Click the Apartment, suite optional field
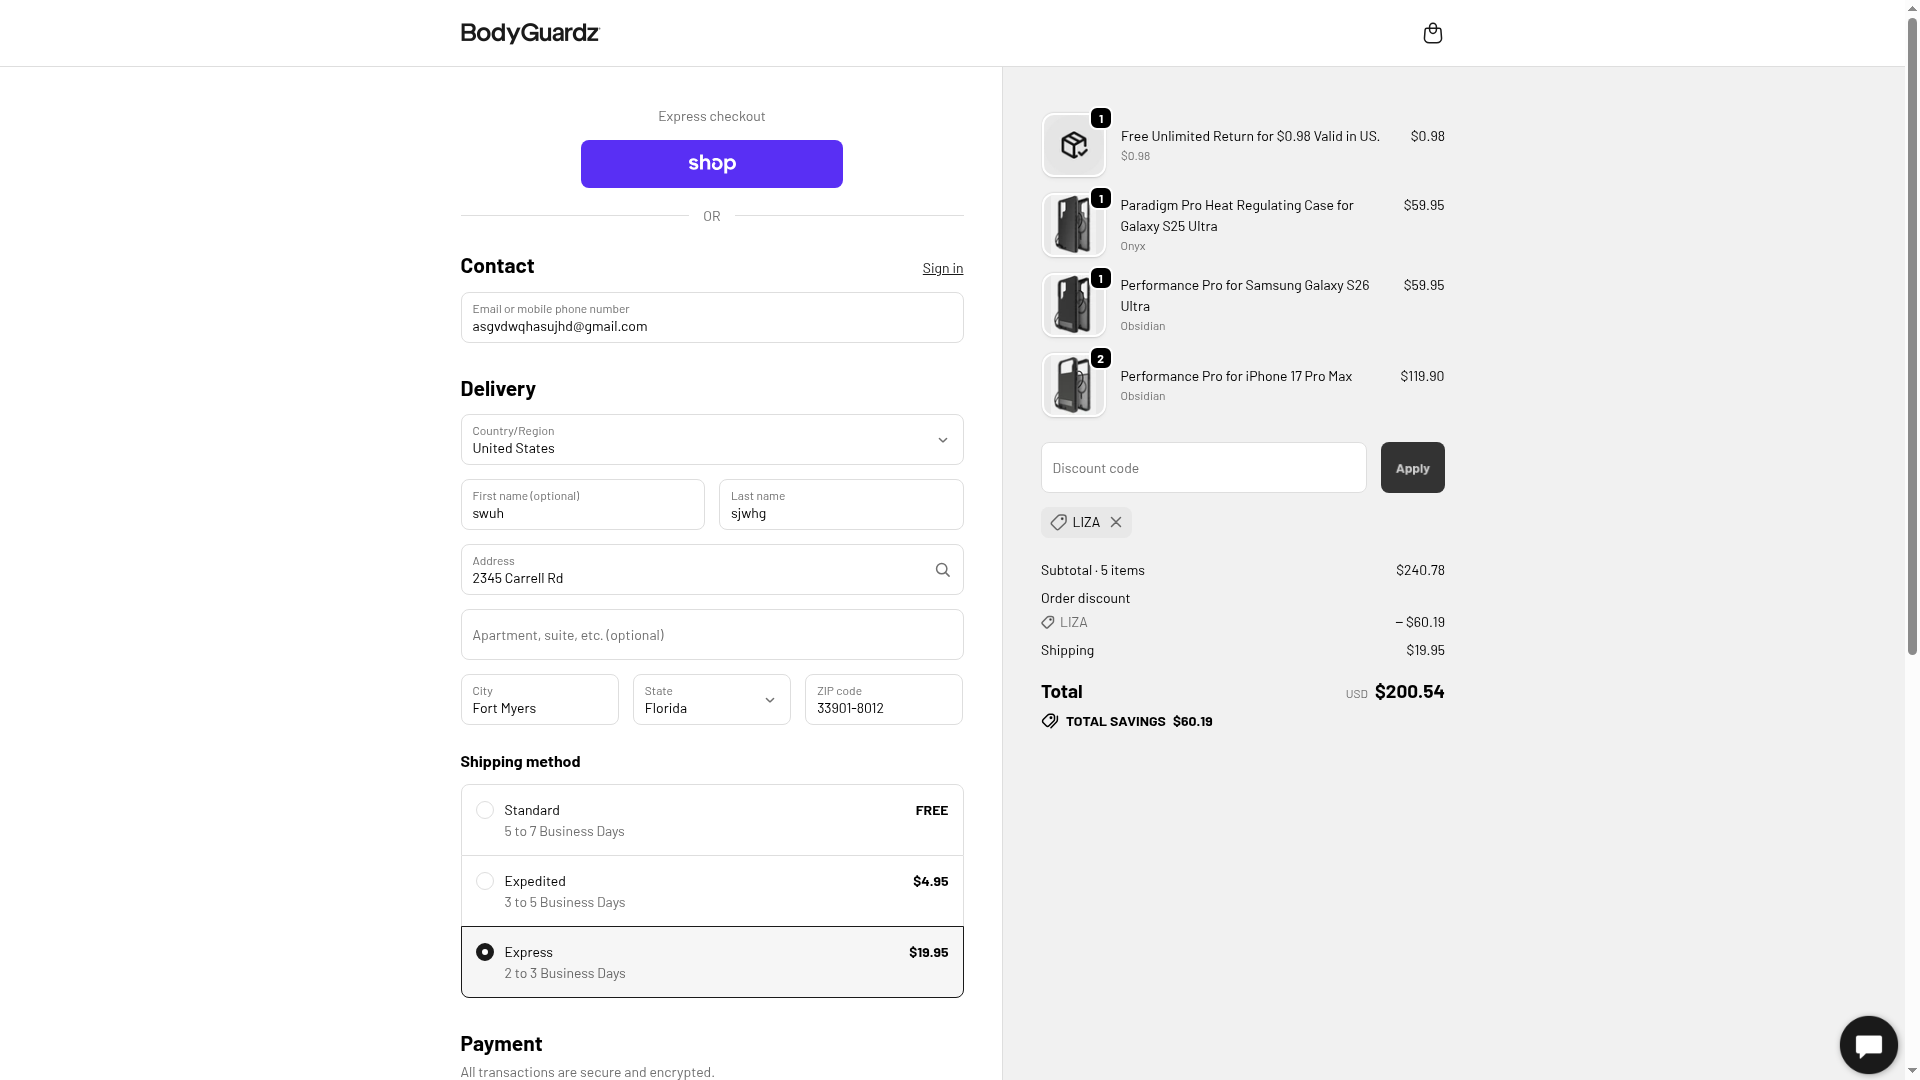The image size is (1920, 1080). tap(711, 635)
